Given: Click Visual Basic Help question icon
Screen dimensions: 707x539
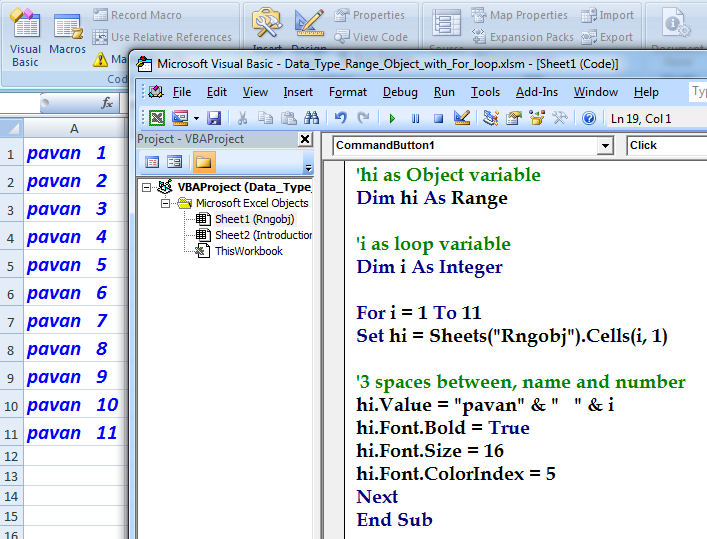Looking at the screenshot, I should coord(589,118).
